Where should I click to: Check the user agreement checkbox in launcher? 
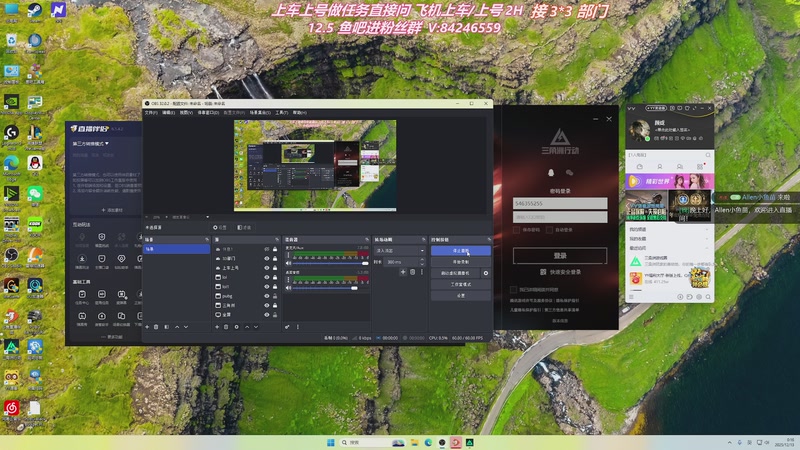click(x=513, y=290)
